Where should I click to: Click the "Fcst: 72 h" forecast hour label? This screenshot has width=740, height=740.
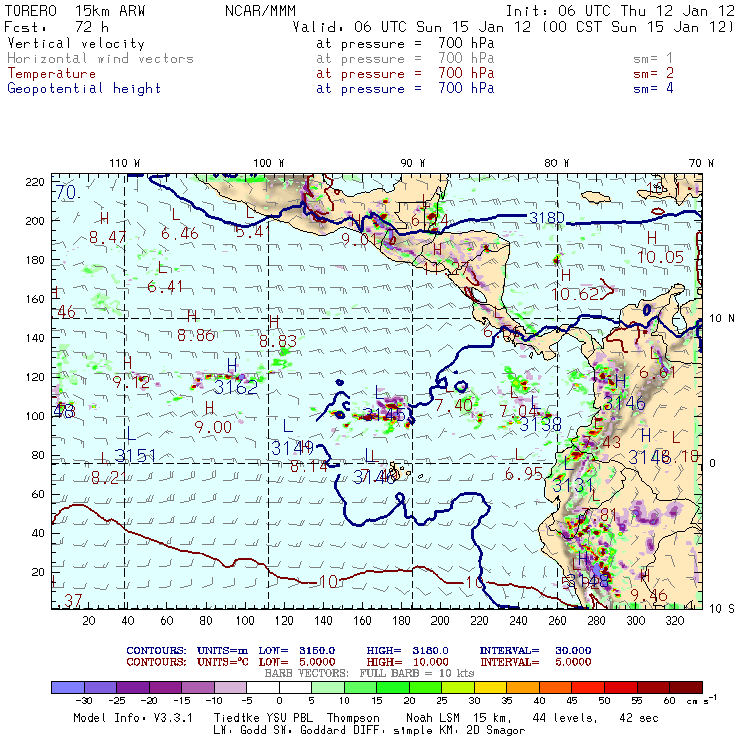(56, 26)
